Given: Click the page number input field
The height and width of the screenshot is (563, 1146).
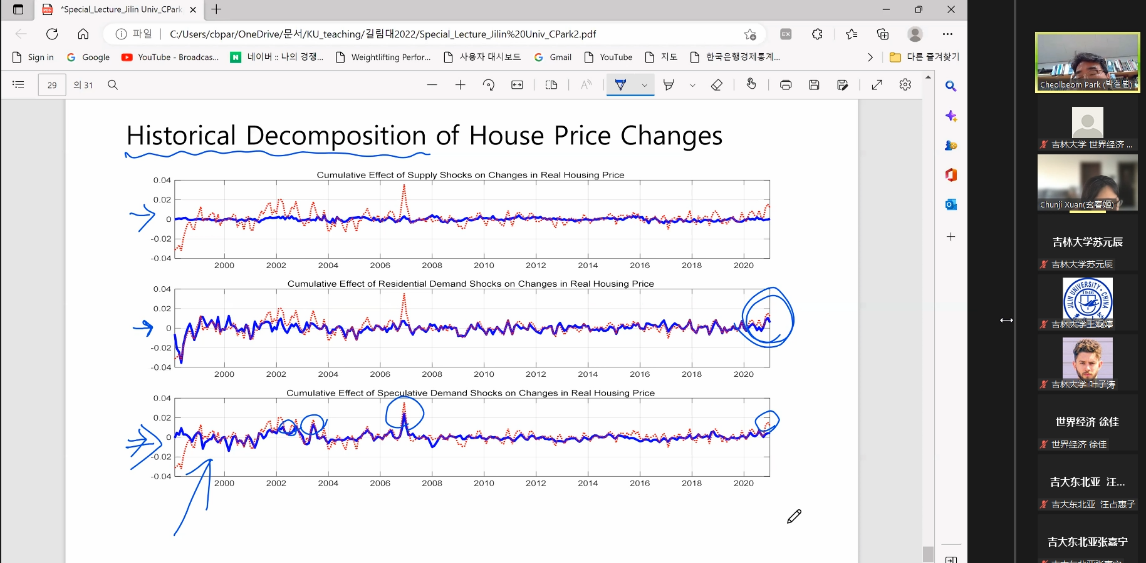Looking at the screenshot, I should (x=52, y=85).
